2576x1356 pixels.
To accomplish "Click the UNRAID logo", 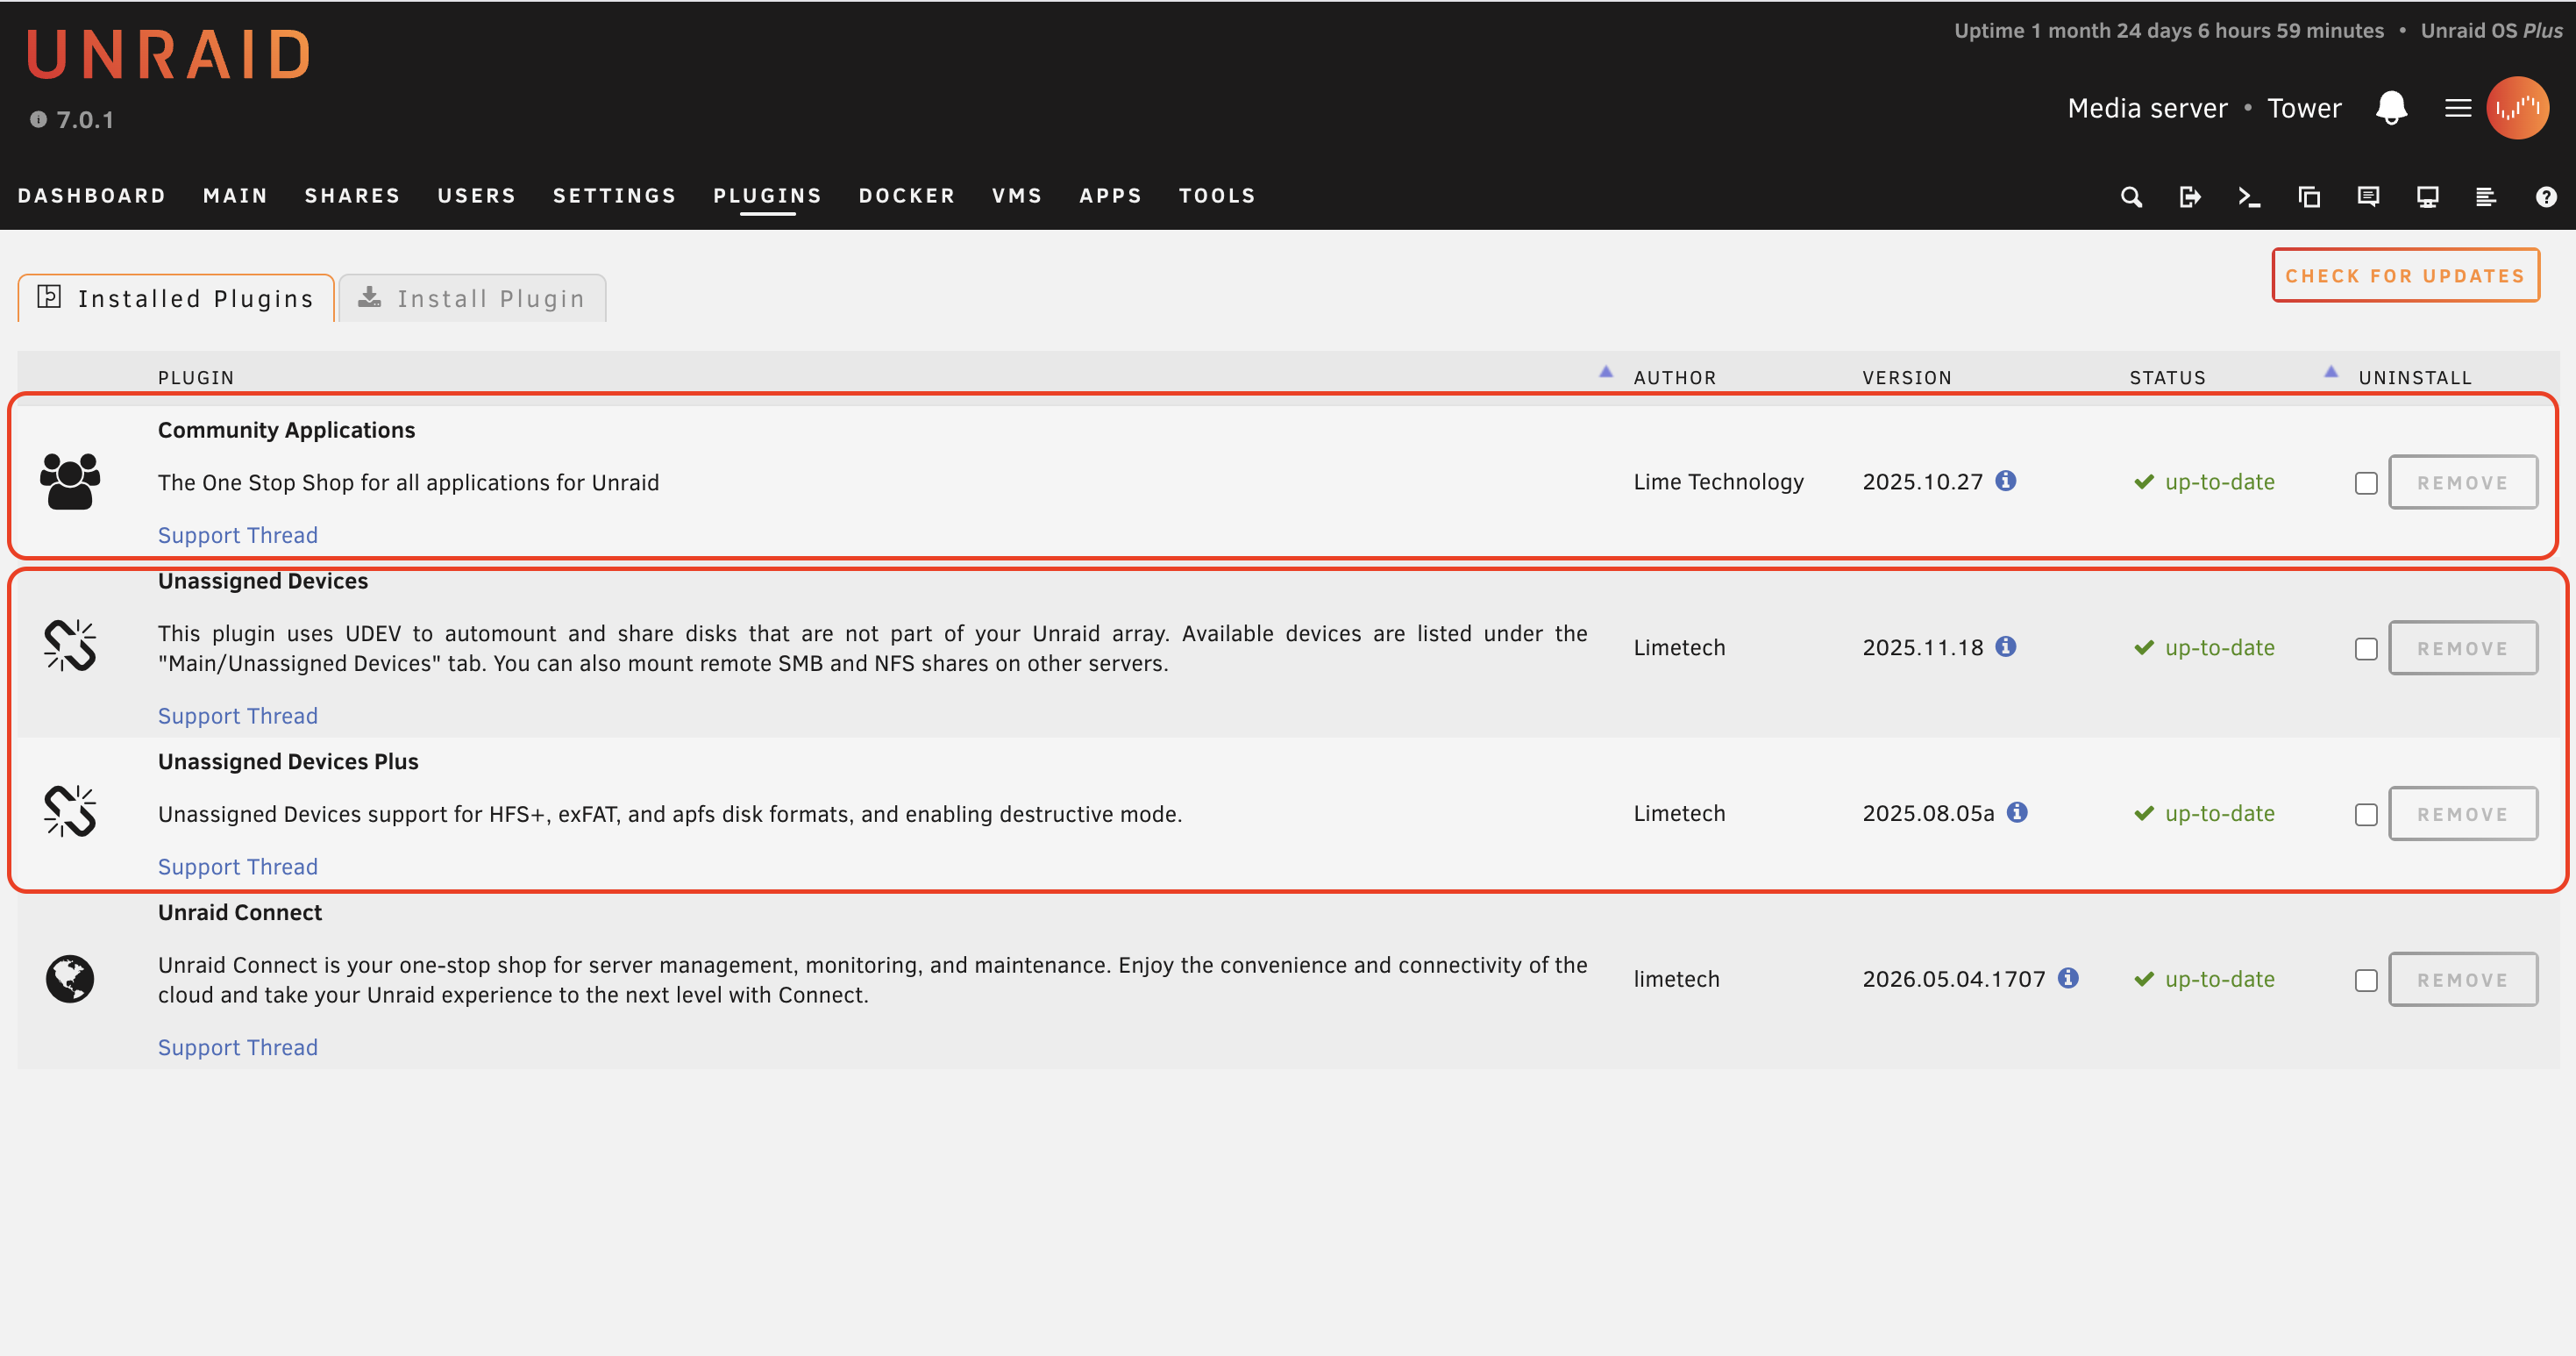I will (x=168, y=54).
